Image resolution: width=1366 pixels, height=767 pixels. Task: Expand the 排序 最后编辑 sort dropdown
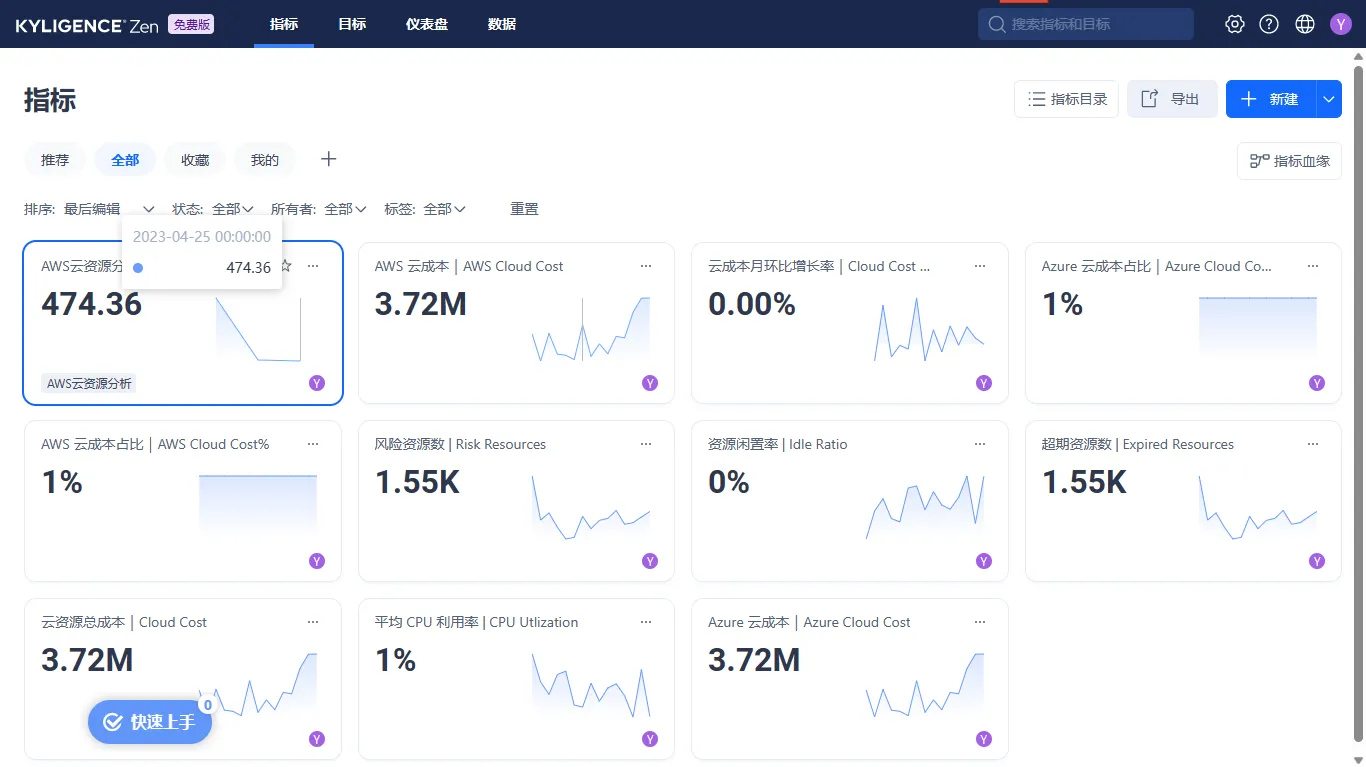[x=110, y=209]
